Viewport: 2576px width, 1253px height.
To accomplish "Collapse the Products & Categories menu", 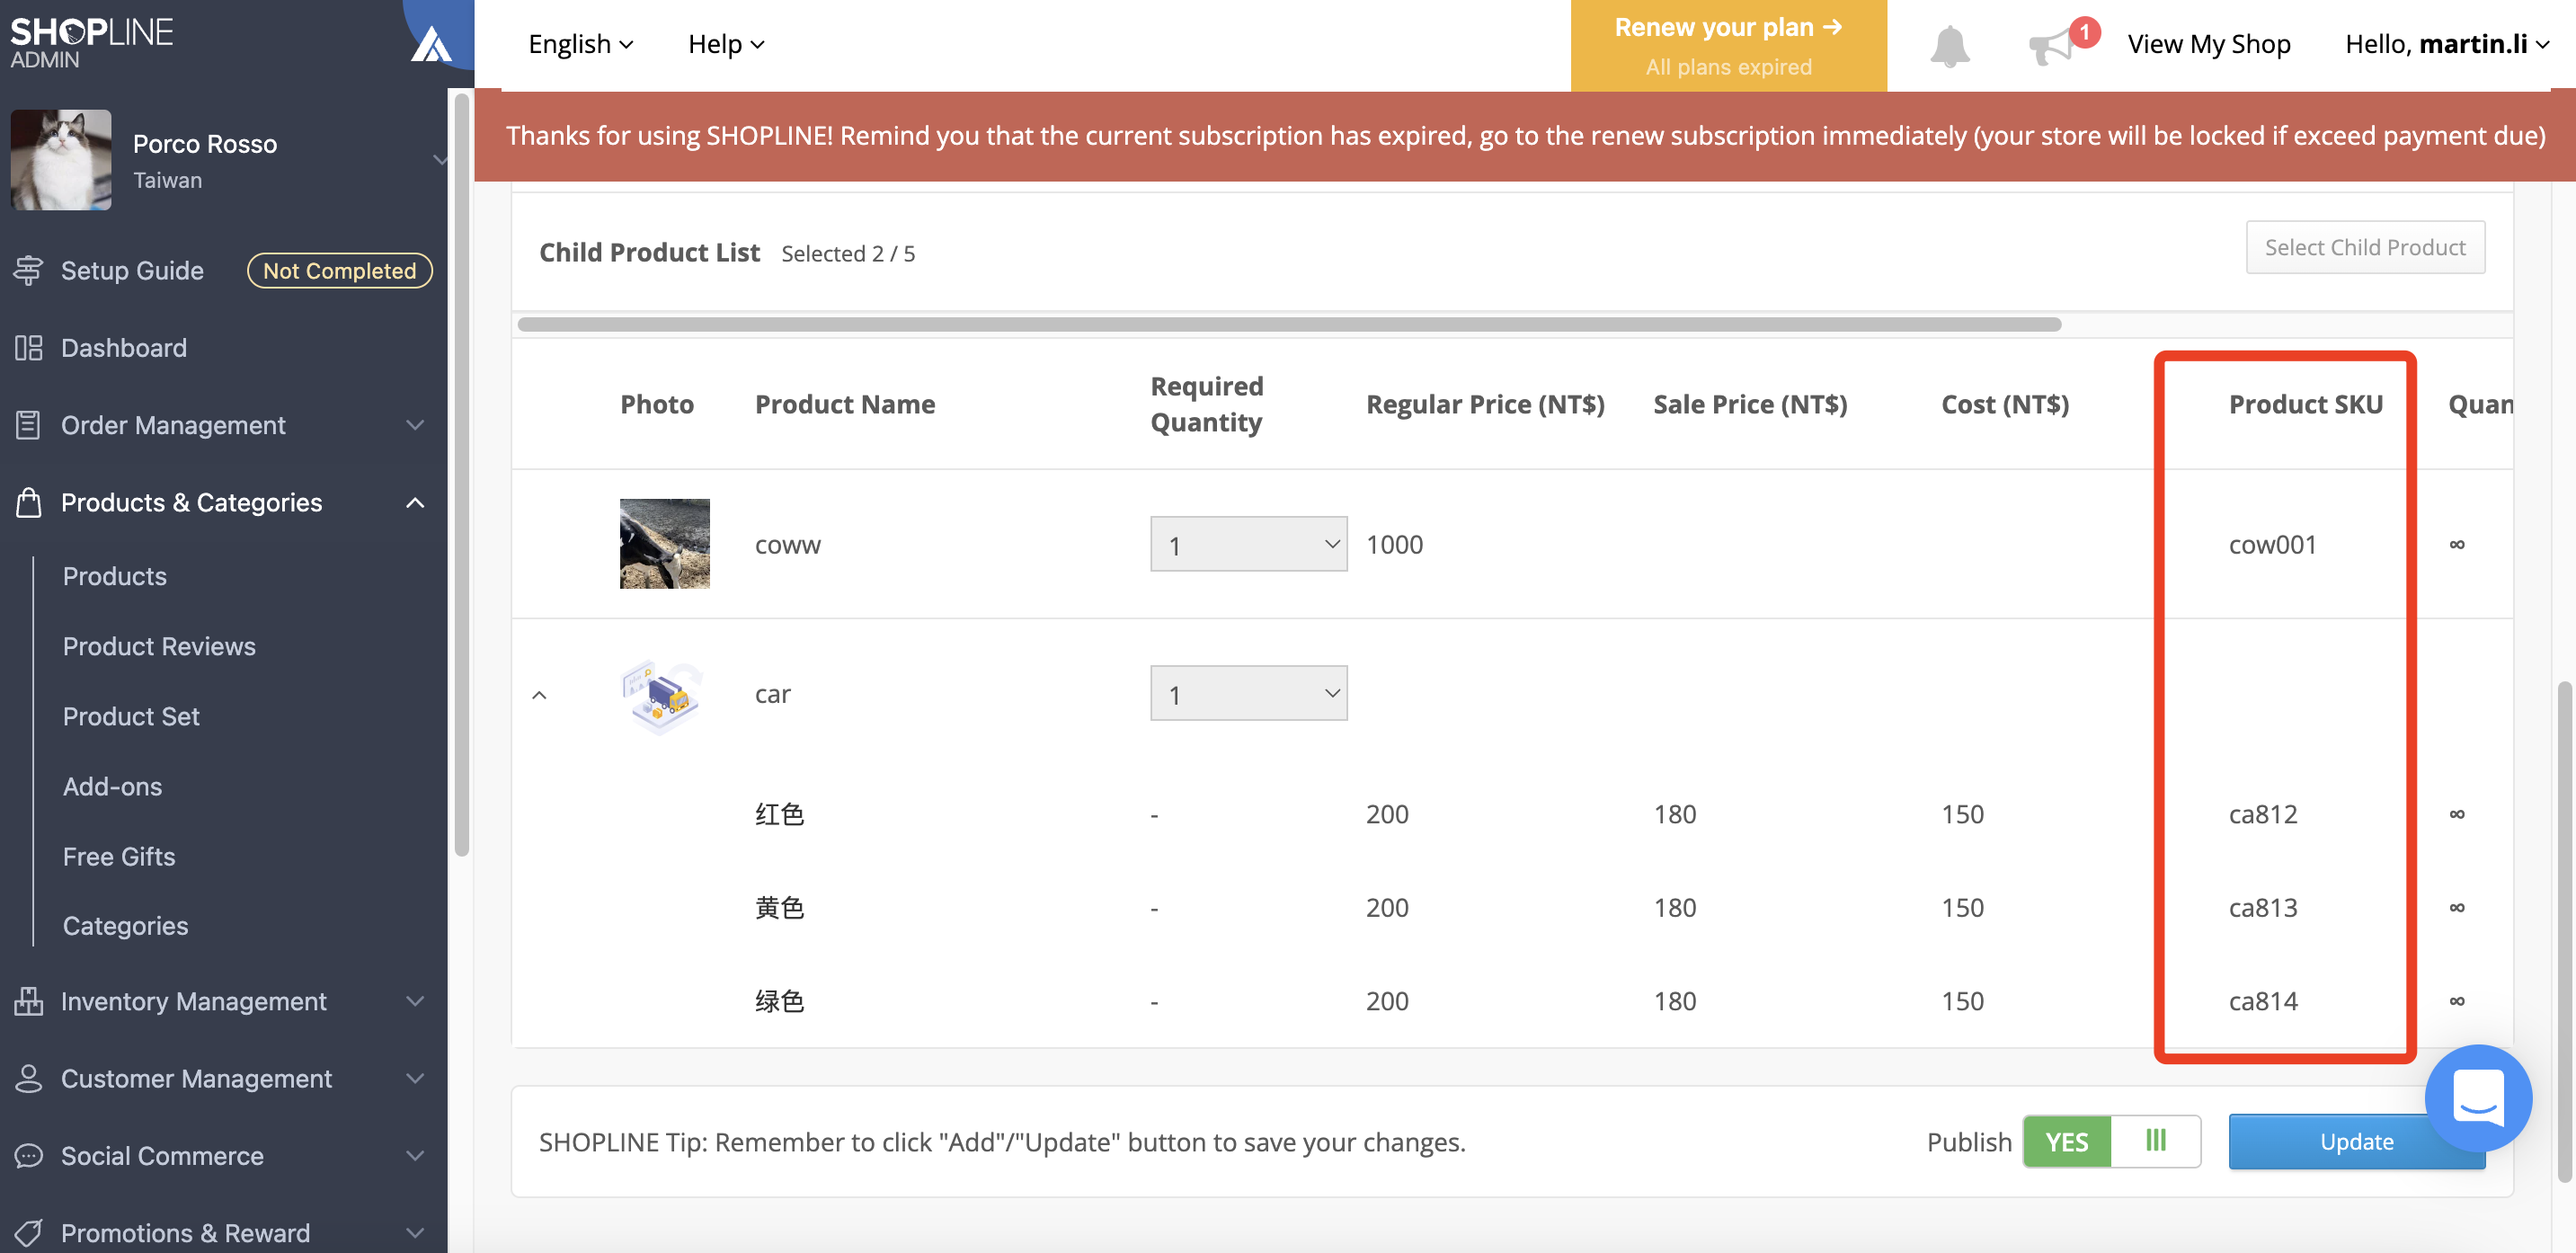I will pyautogui.click(x=415, y=502).
